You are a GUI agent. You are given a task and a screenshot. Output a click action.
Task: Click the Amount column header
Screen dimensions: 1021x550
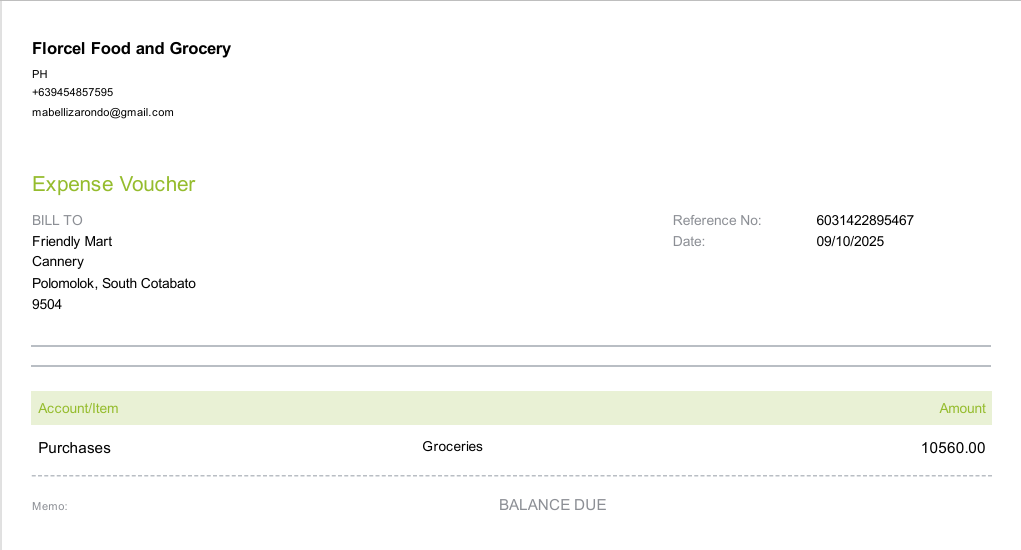(x=962, y=408)
